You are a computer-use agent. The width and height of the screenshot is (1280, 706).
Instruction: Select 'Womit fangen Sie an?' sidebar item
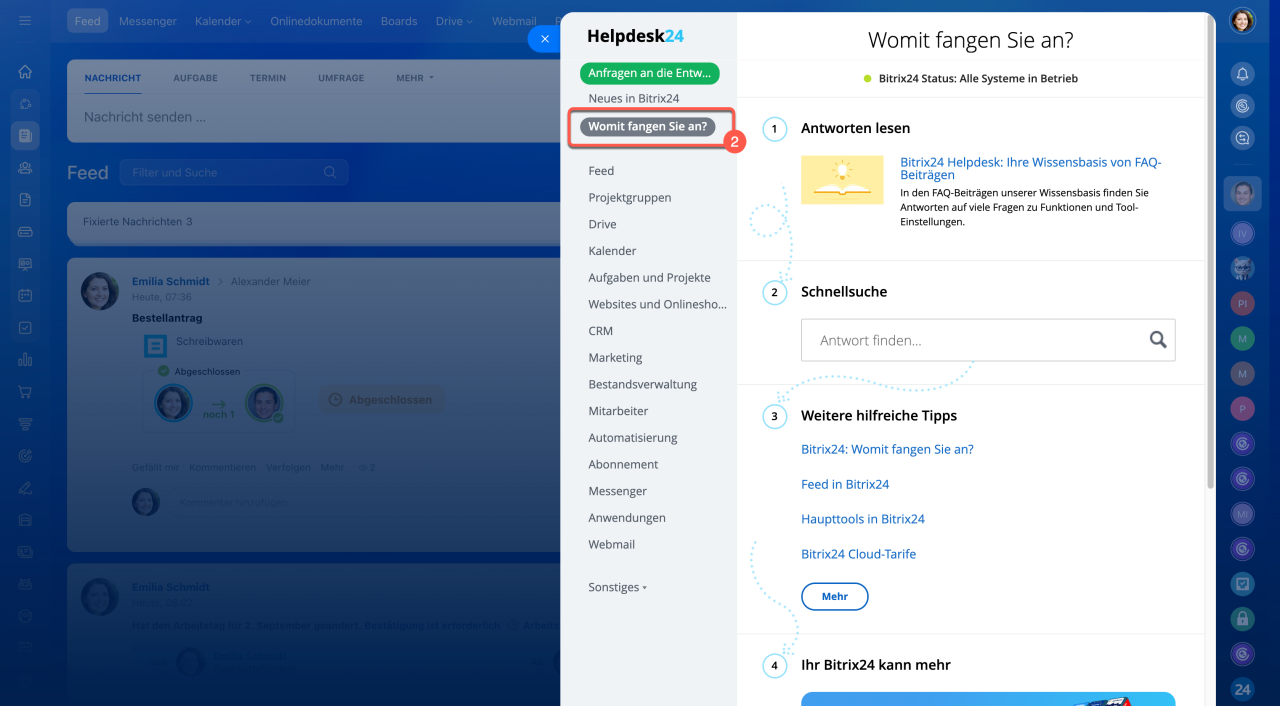(647, 127)
